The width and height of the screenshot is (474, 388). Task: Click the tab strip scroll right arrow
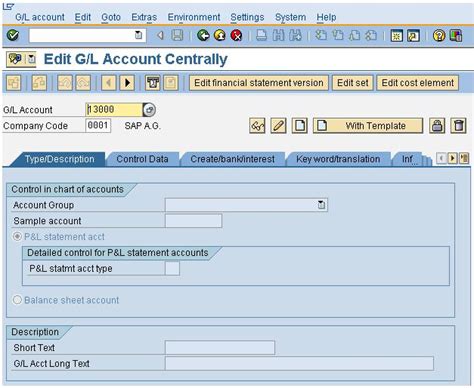[x=452, y=158]
